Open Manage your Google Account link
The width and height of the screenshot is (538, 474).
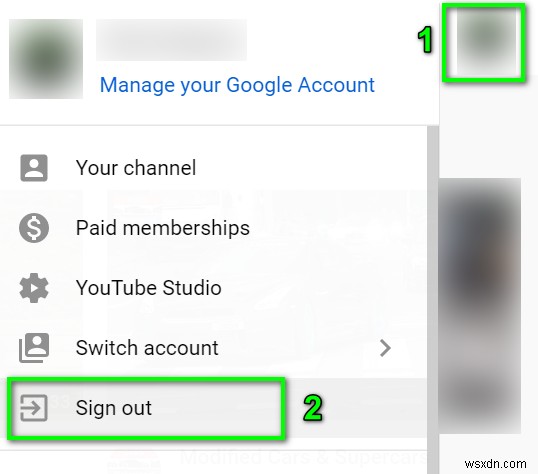(x=237, y=85)
